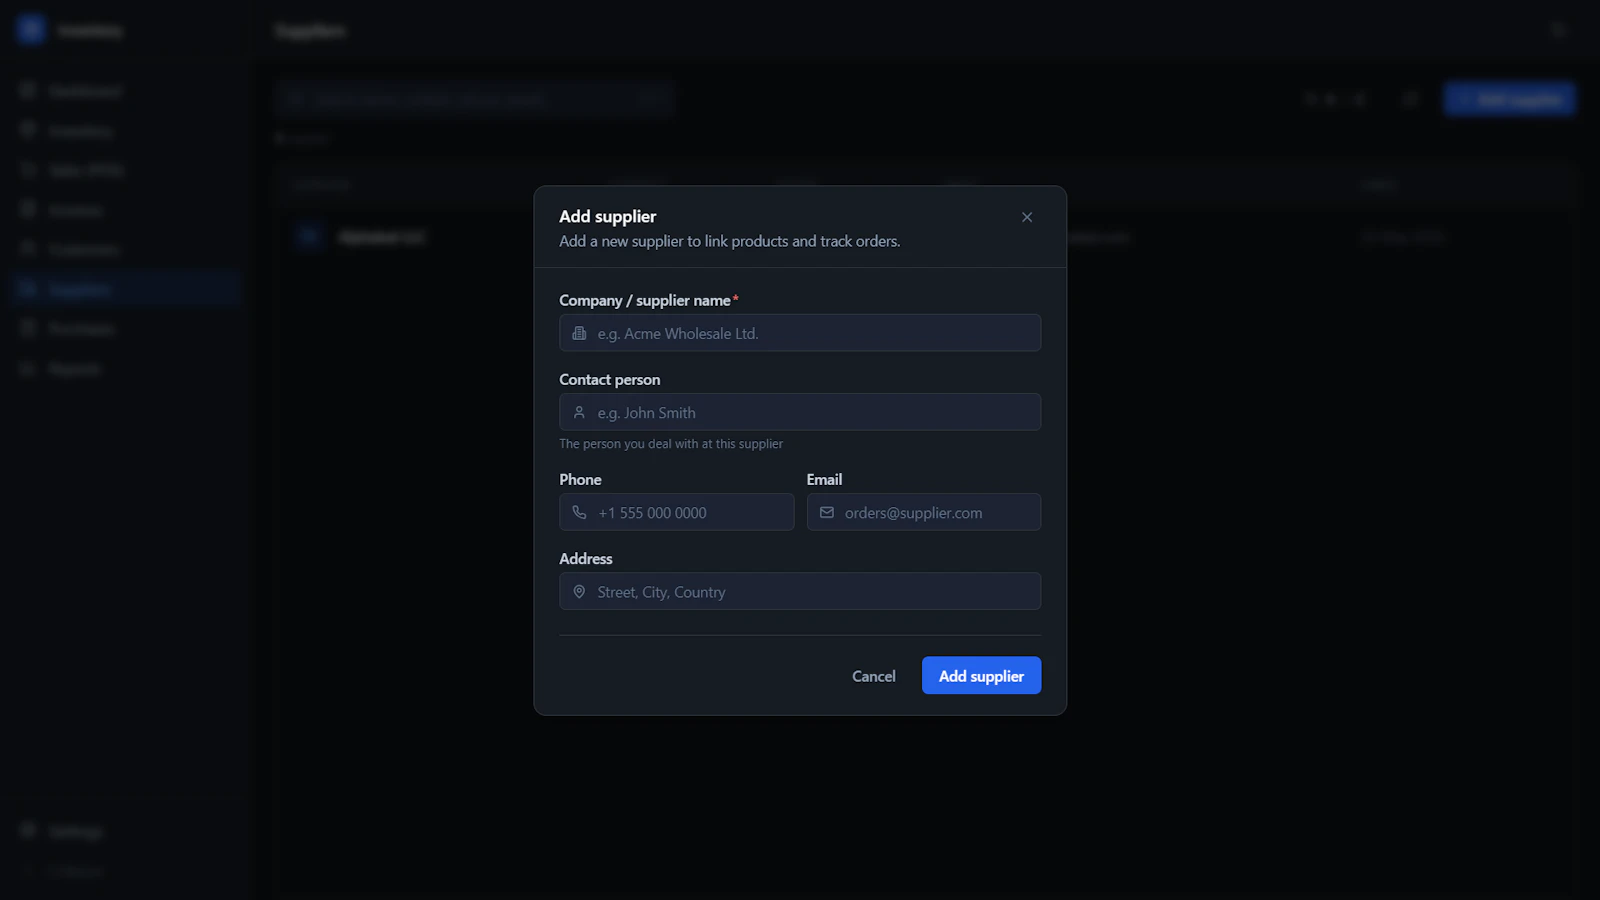The height and width of the screenshot is (900, 1600).
Task: Focus the Contact person input field
Action: pos(800,412)
